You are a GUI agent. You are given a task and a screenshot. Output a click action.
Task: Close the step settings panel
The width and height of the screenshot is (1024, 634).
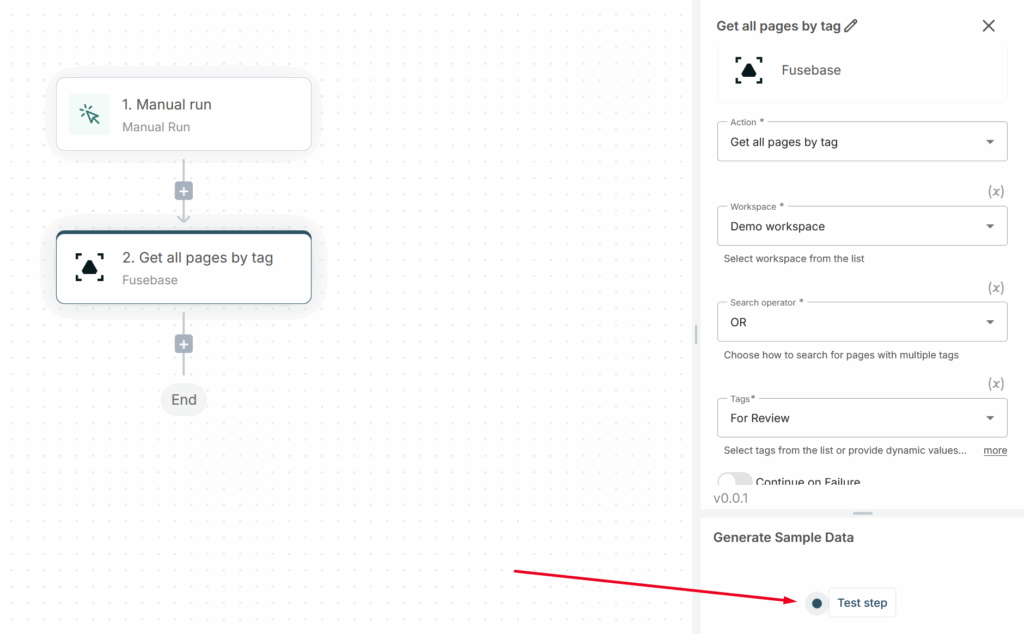point(988,26)
